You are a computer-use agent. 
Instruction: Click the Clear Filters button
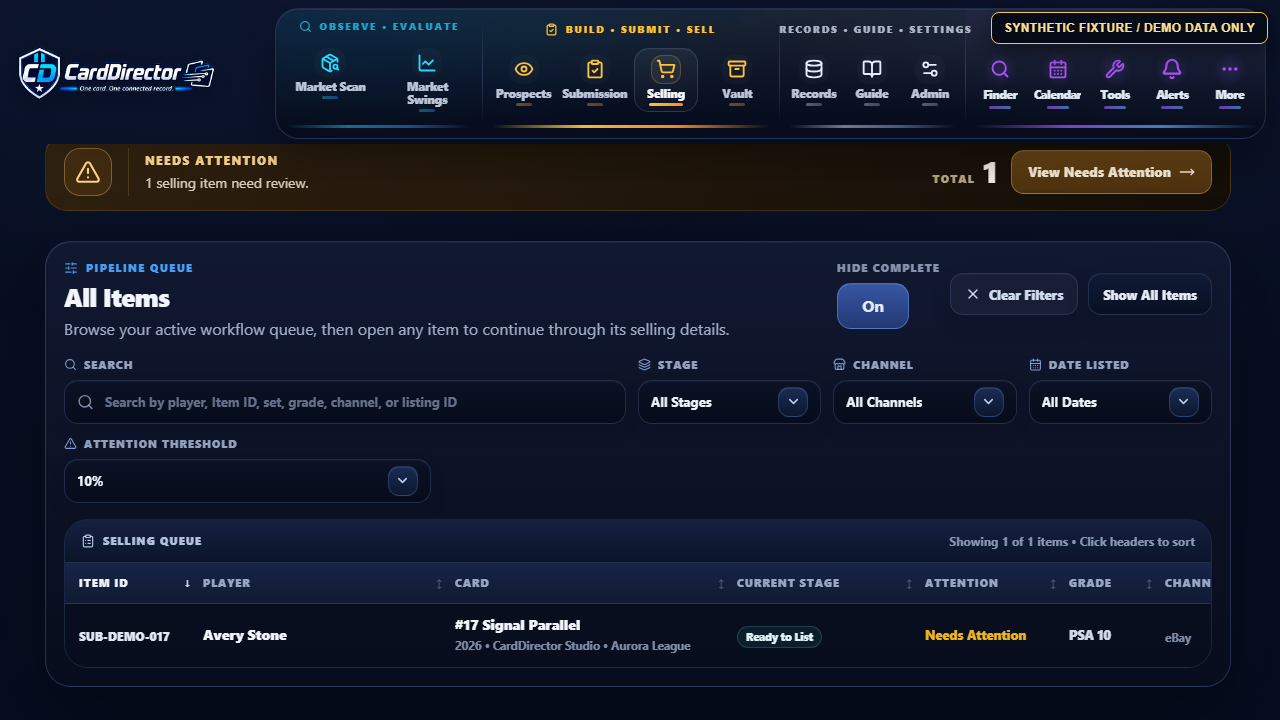(1014, 295)
